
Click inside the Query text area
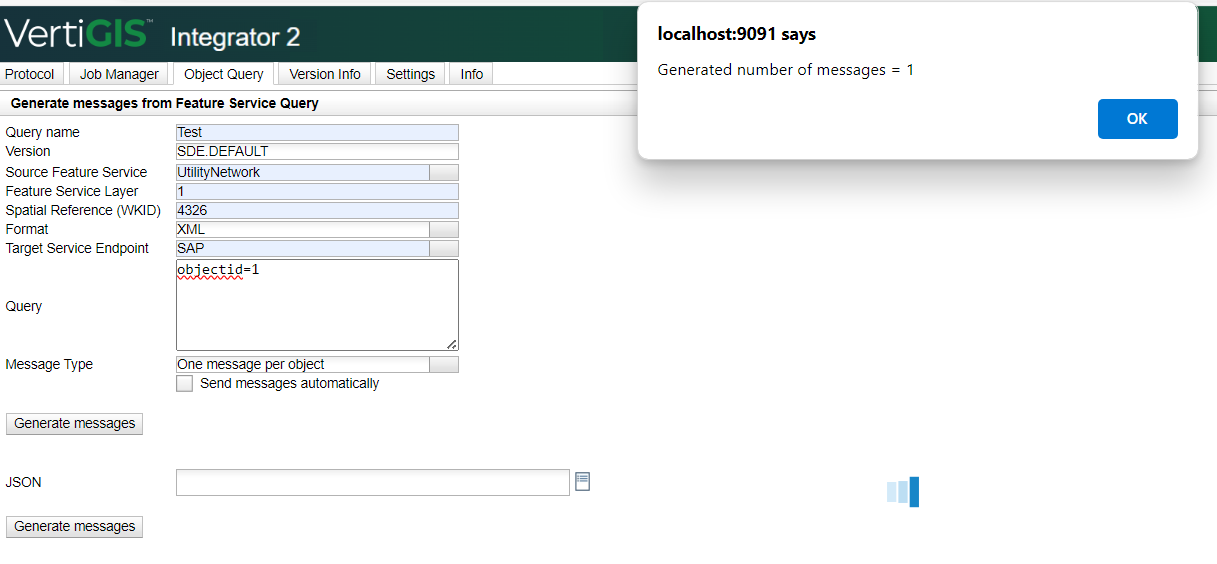click(317, 305)
